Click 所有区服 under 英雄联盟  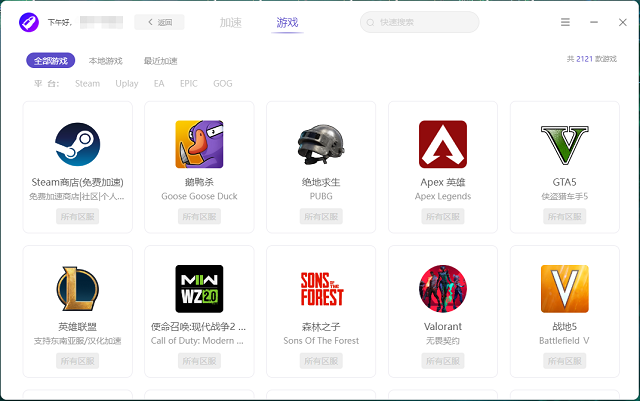click(x=78, y=361)
